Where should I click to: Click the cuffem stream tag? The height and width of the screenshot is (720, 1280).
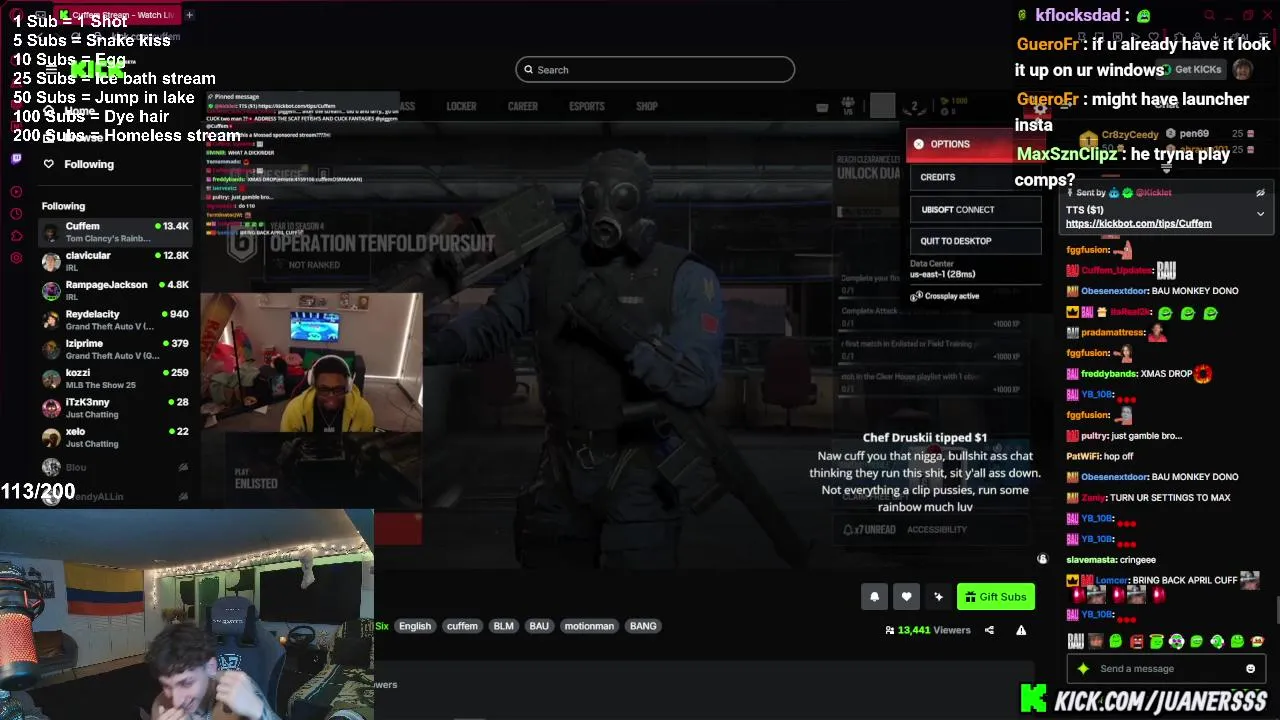click(x=462, y=626)
